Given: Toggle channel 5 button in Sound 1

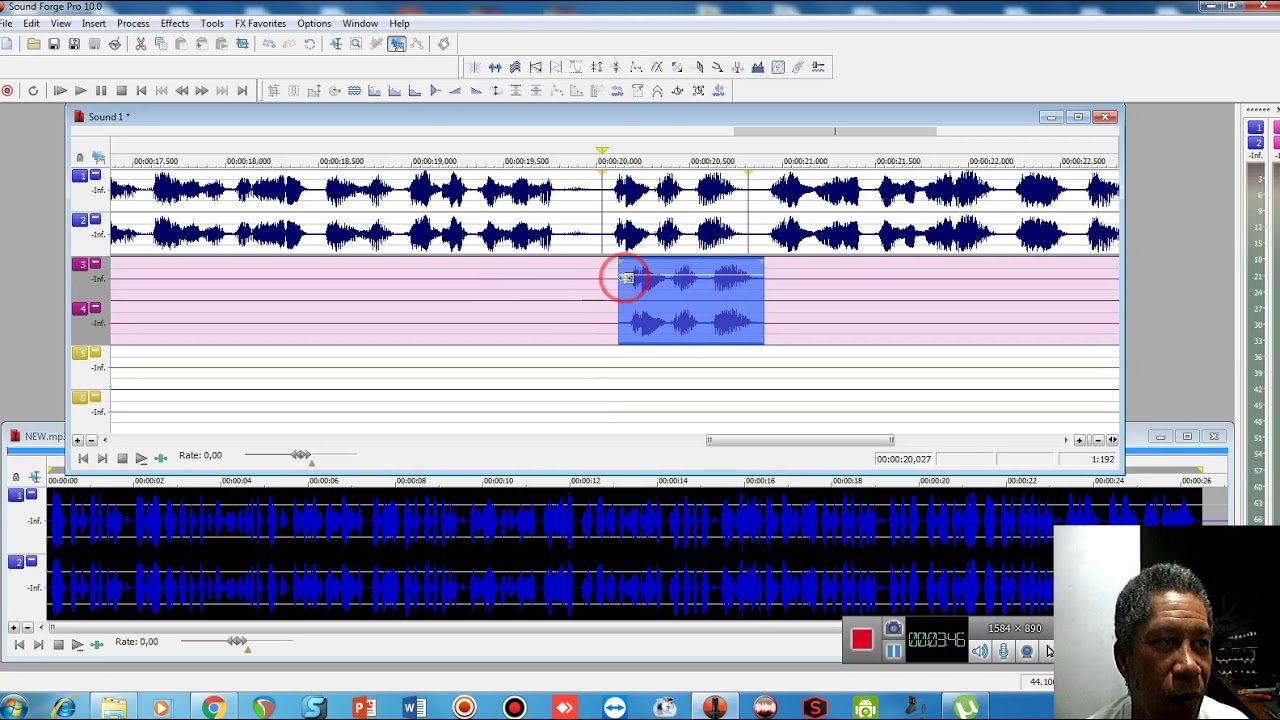Looking at the screenshot, I should coord(80,353).
